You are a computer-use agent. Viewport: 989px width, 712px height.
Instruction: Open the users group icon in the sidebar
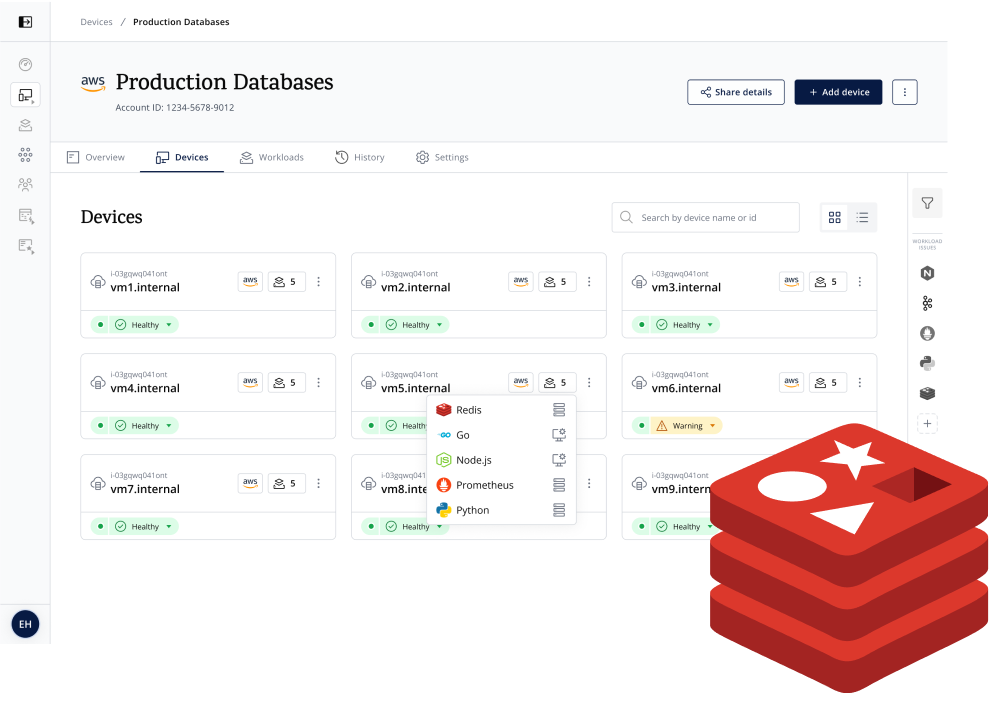25,184
